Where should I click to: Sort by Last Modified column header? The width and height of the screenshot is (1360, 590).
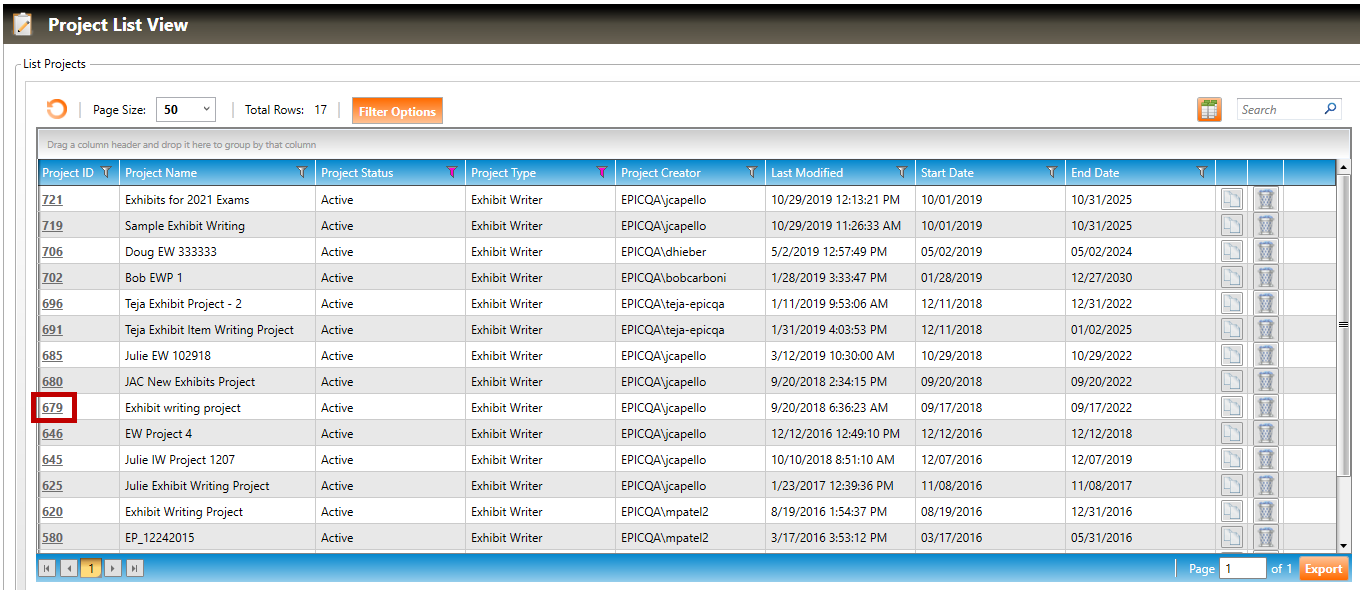[807, 173]
